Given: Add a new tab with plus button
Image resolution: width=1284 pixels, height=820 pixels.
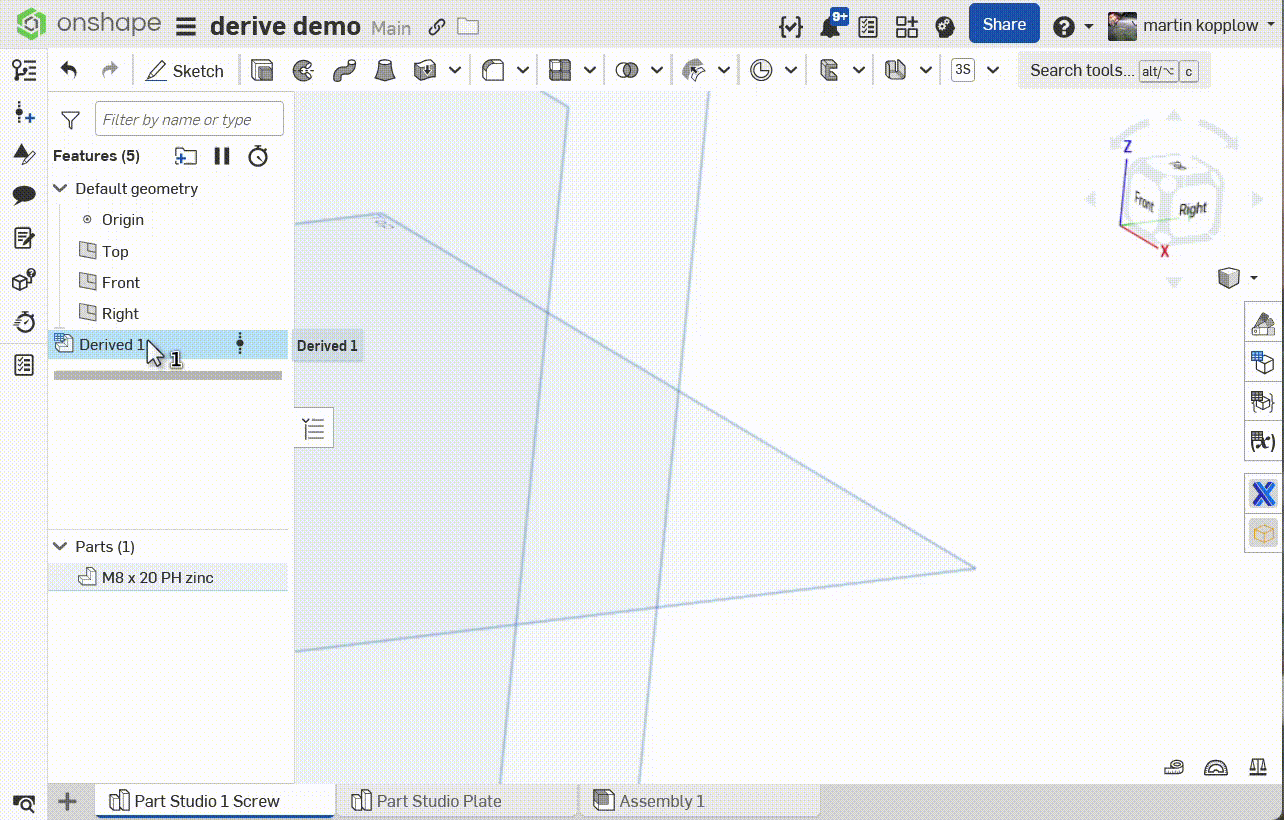Looking at the screenshot, I should click(67, 801).
